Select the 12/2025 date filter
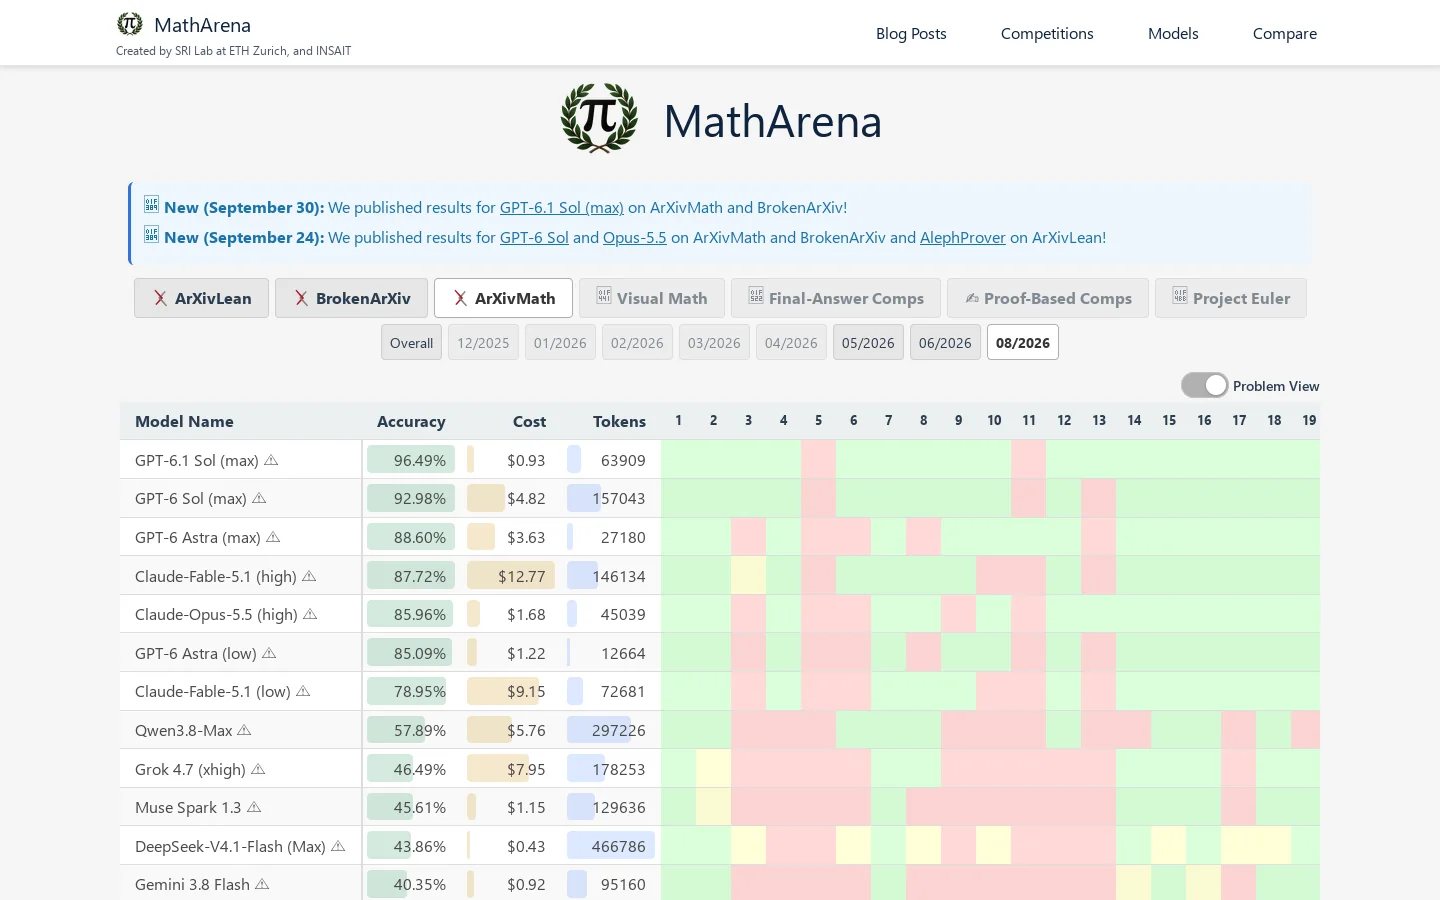The height and width of the screenshot is (900, 1440). [x=483, y=343]
